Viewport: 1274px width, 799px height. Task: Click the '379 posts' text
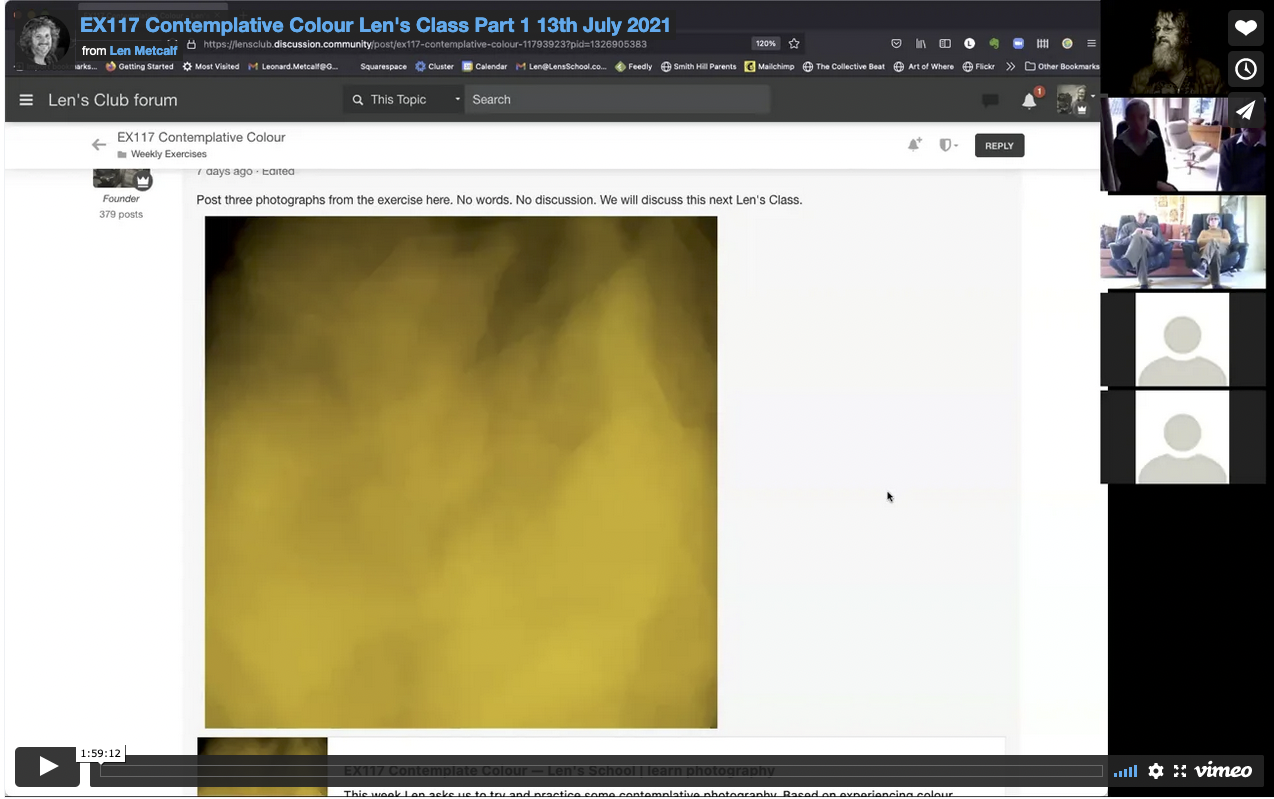pos(121,214)
